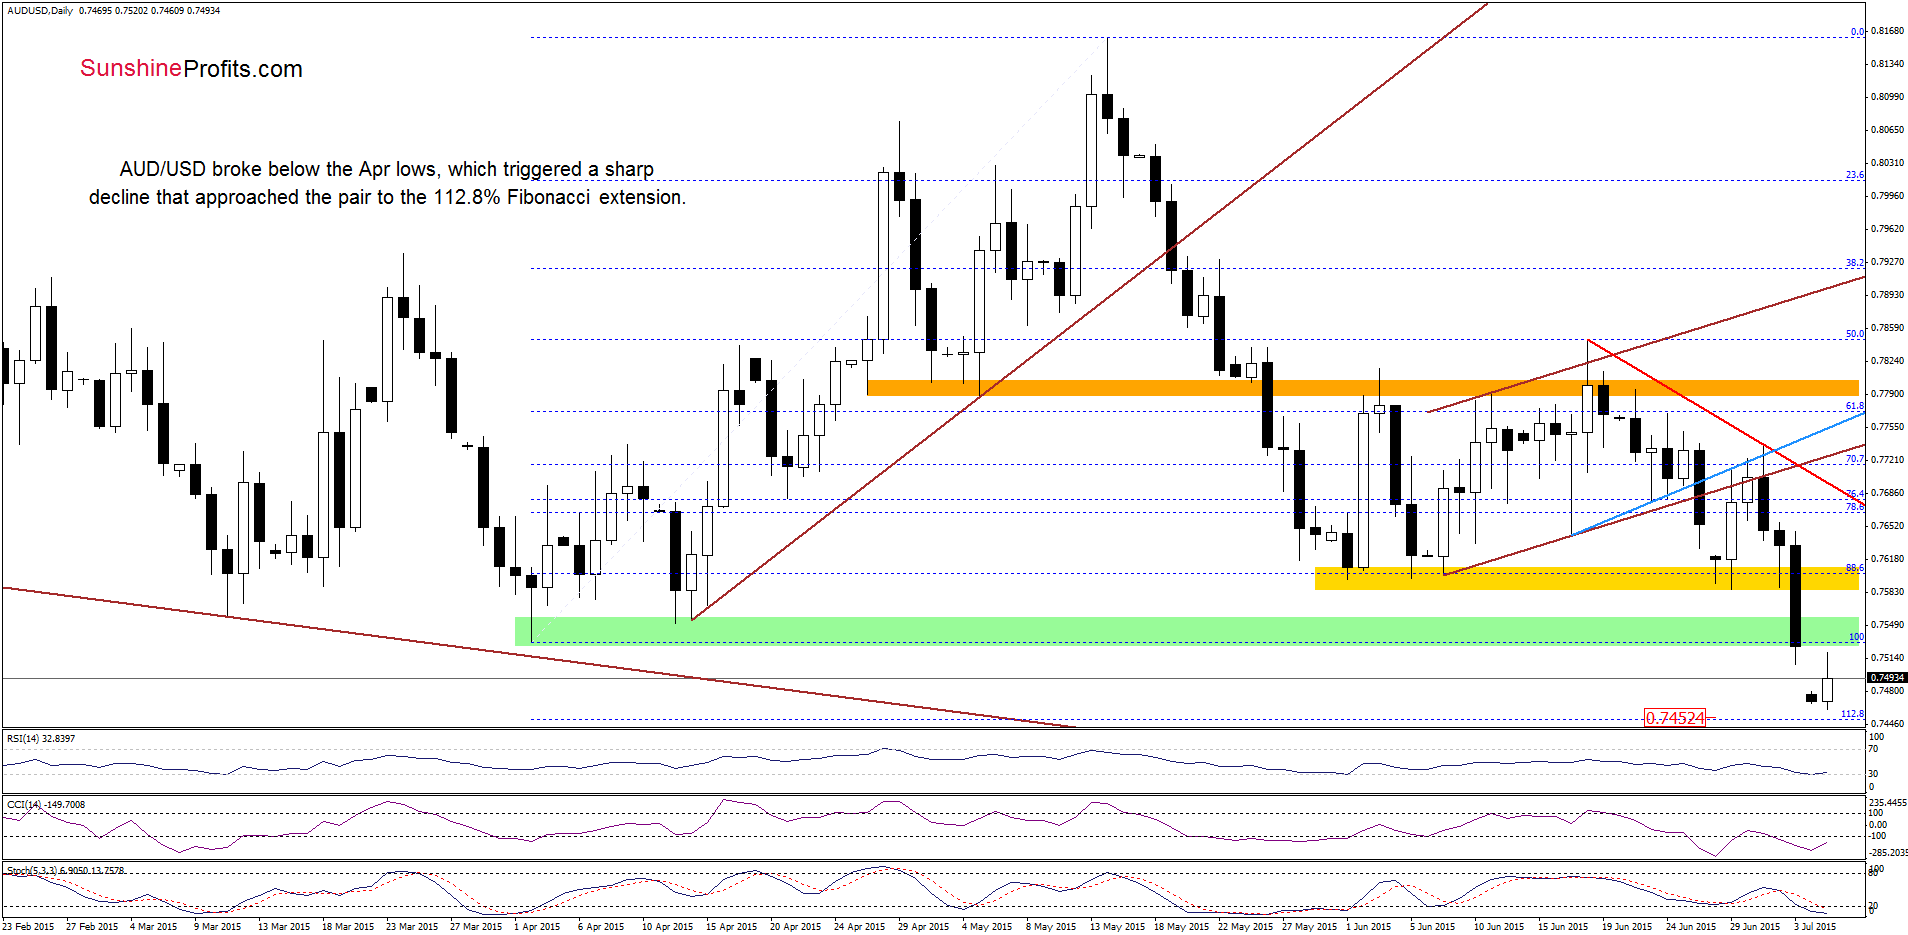Image resolution: width=1908 pixels, height=935 pixels.
Task: Click the 10 Jun 2015 date label
Action: coord(1499,926)
